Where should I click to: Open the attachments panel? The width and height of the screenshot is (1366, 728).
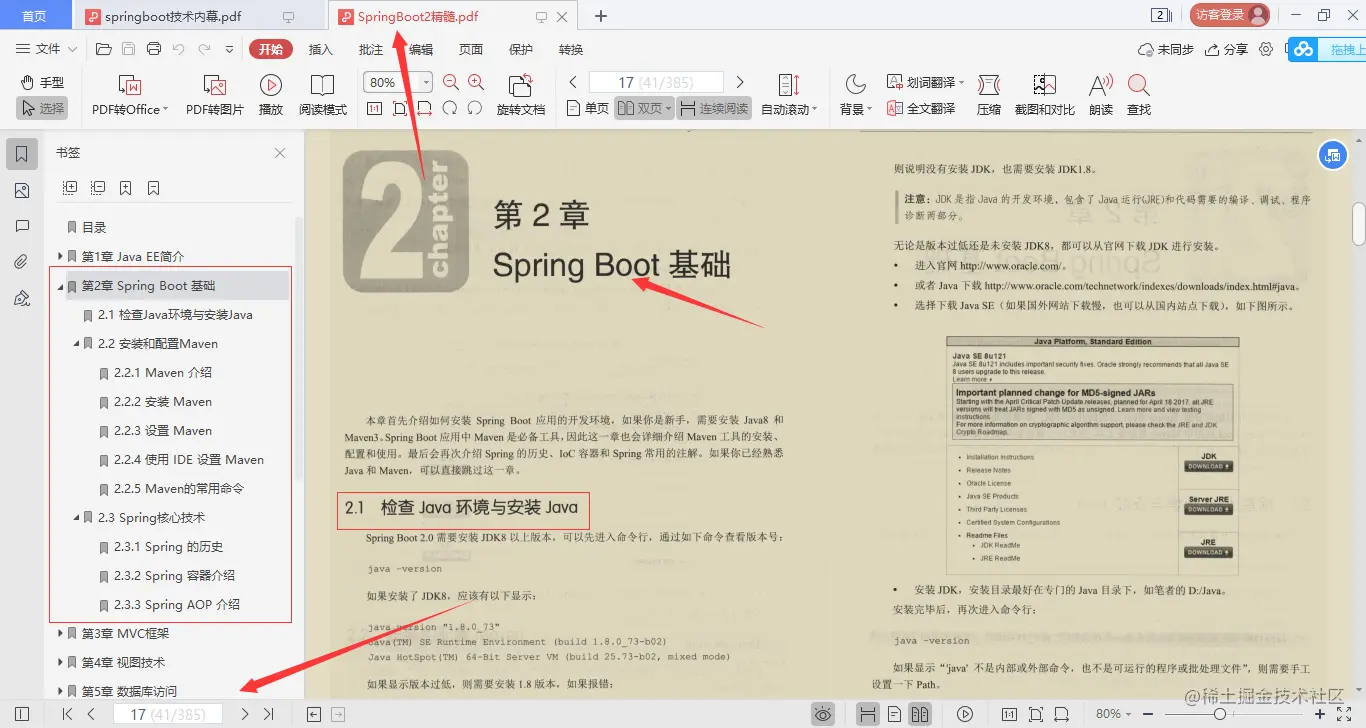tap(22, 261)
